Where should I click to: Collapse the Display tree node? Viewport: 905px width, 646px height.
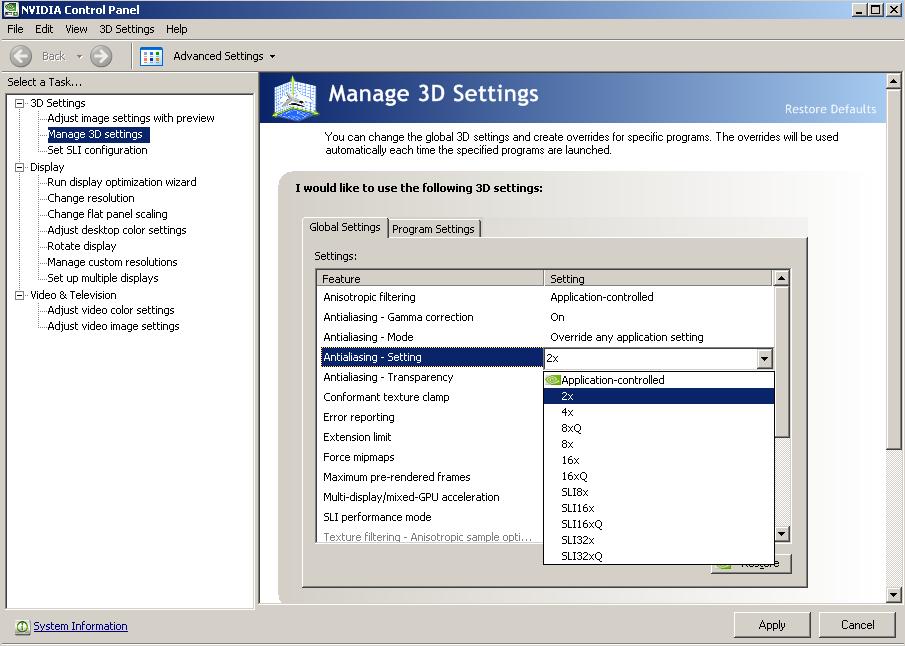(x=20, y=167)
